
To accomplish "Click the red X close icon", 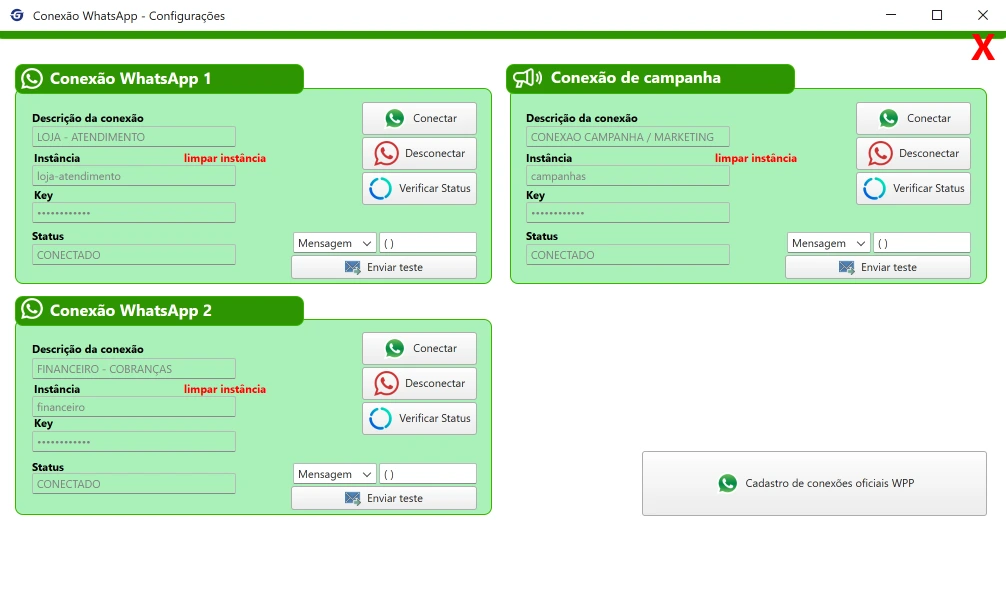I will [982, 47].
